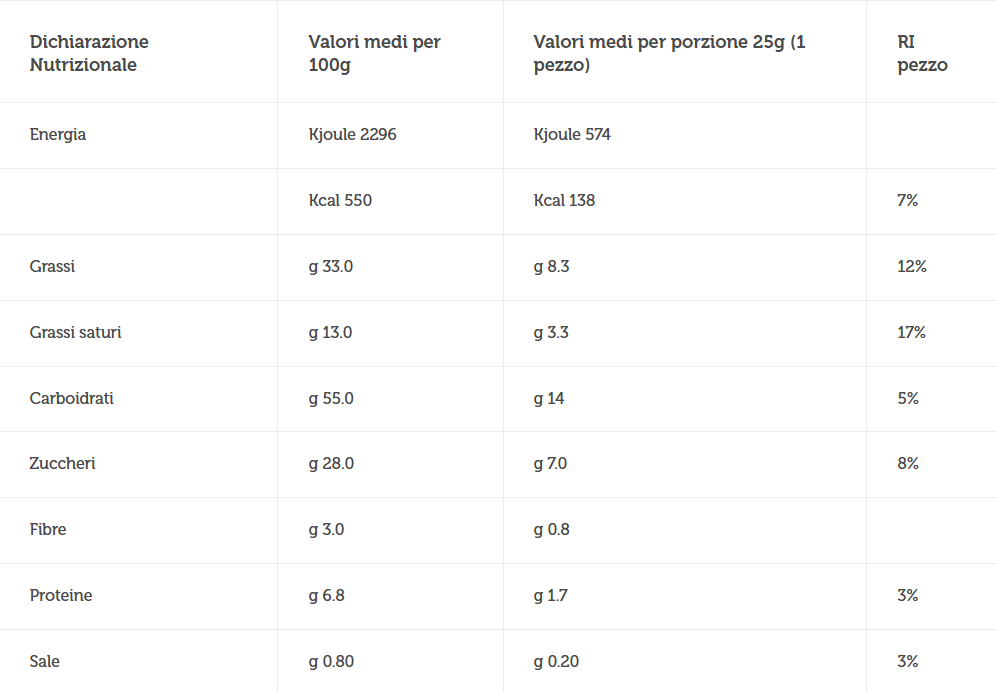The width and height of the screenshot is (997, 693).
Task: Select the Kcal 138 portion value
Action: pos(564,200)
